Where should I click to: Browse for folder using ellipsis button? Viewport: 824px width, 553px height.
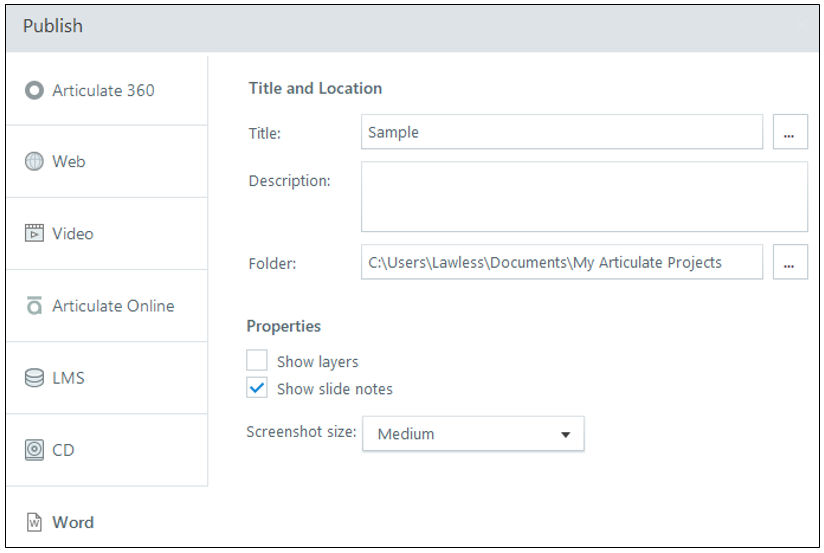point(790,262)
